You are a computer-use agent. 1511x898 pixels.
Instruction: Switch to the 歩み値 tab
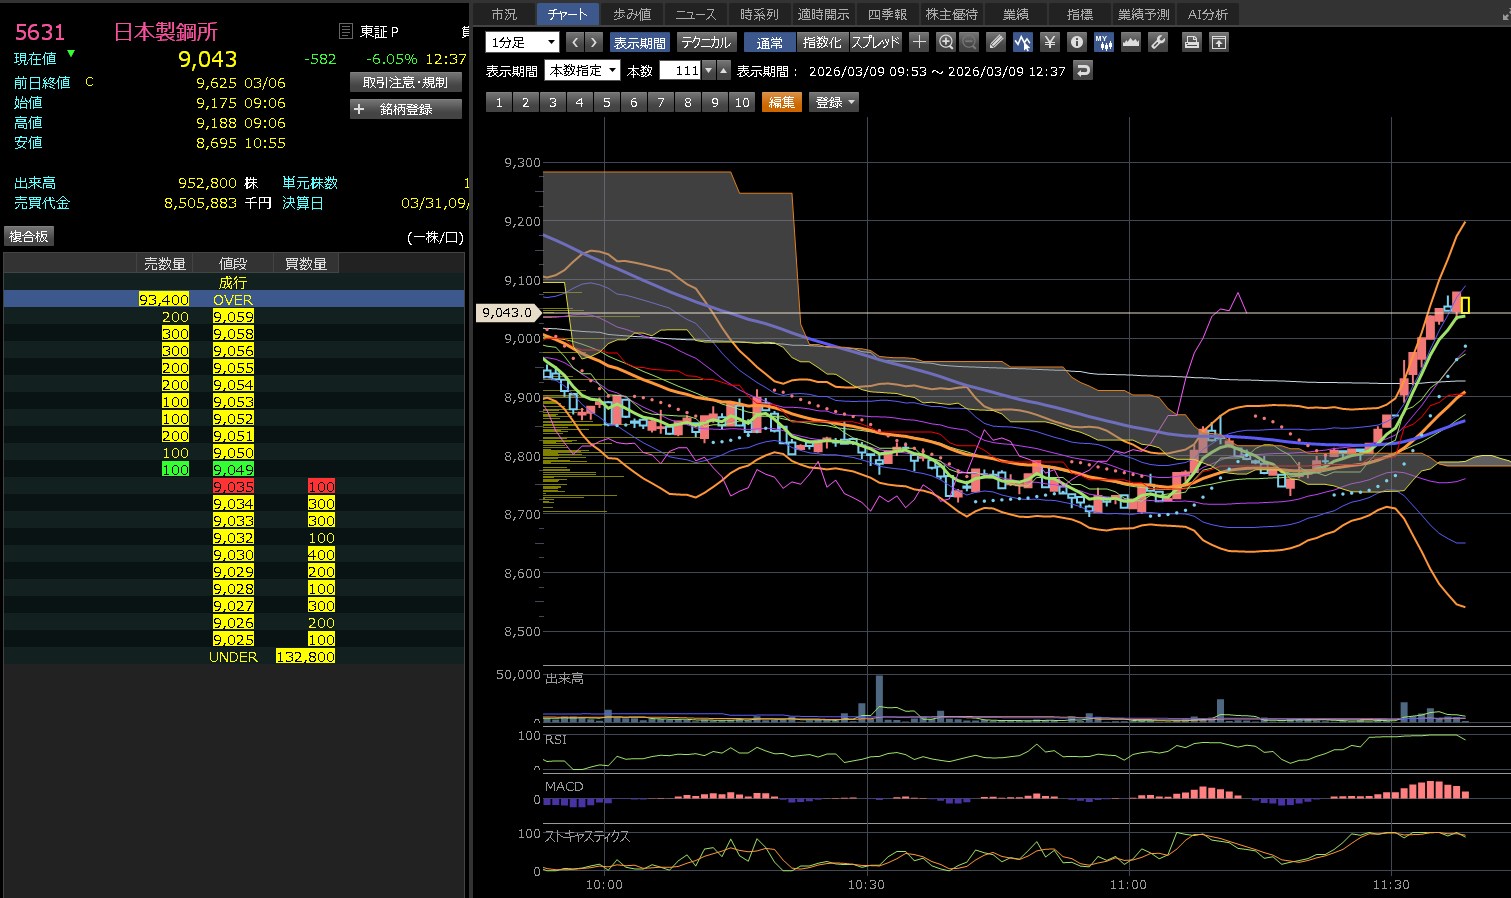point(632,14)
